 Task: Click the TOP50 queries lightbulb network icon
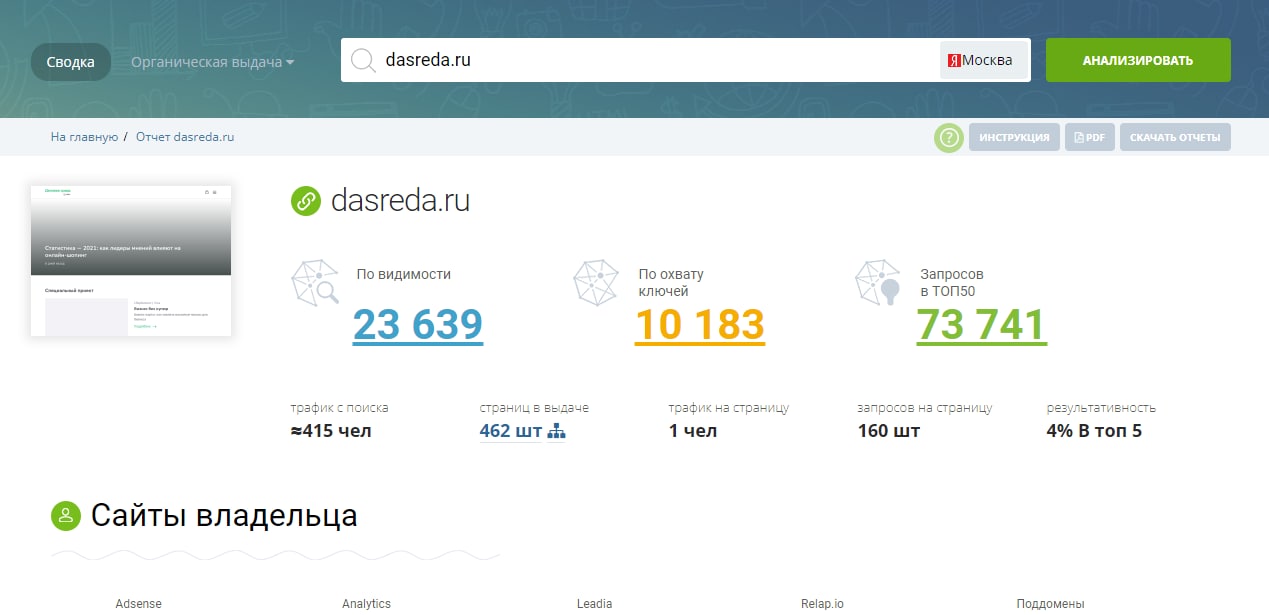880,283
